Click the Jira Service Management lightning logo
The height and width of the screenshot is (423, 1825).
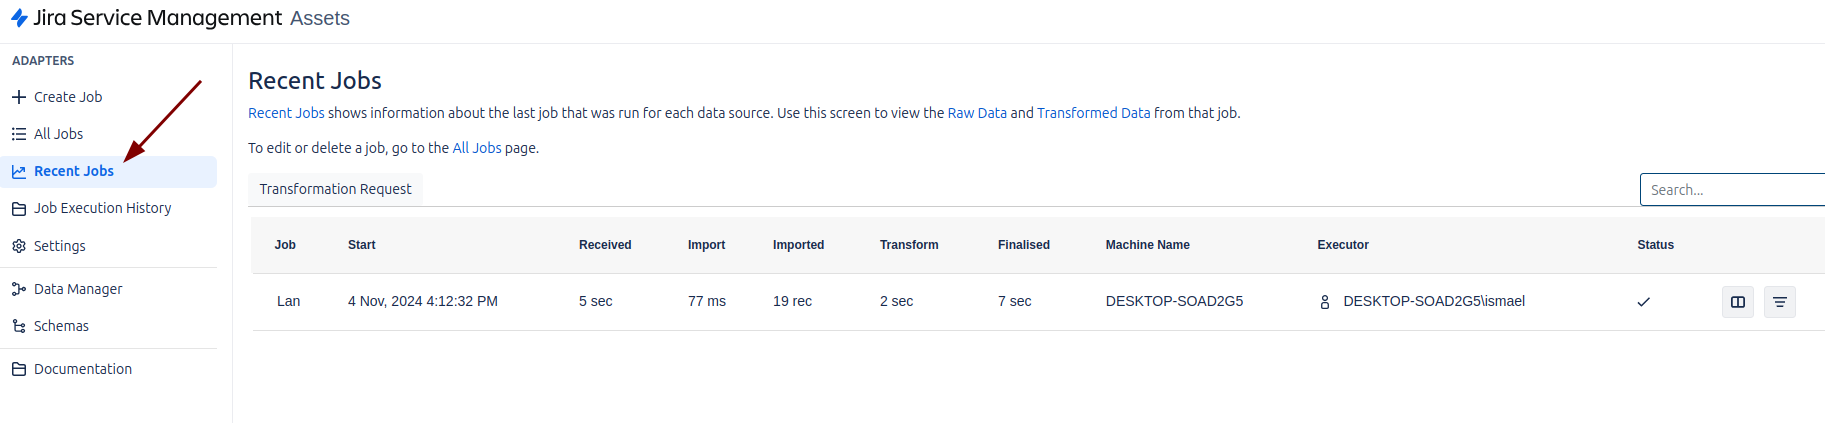pyautogui.click(x=19, y=18)
